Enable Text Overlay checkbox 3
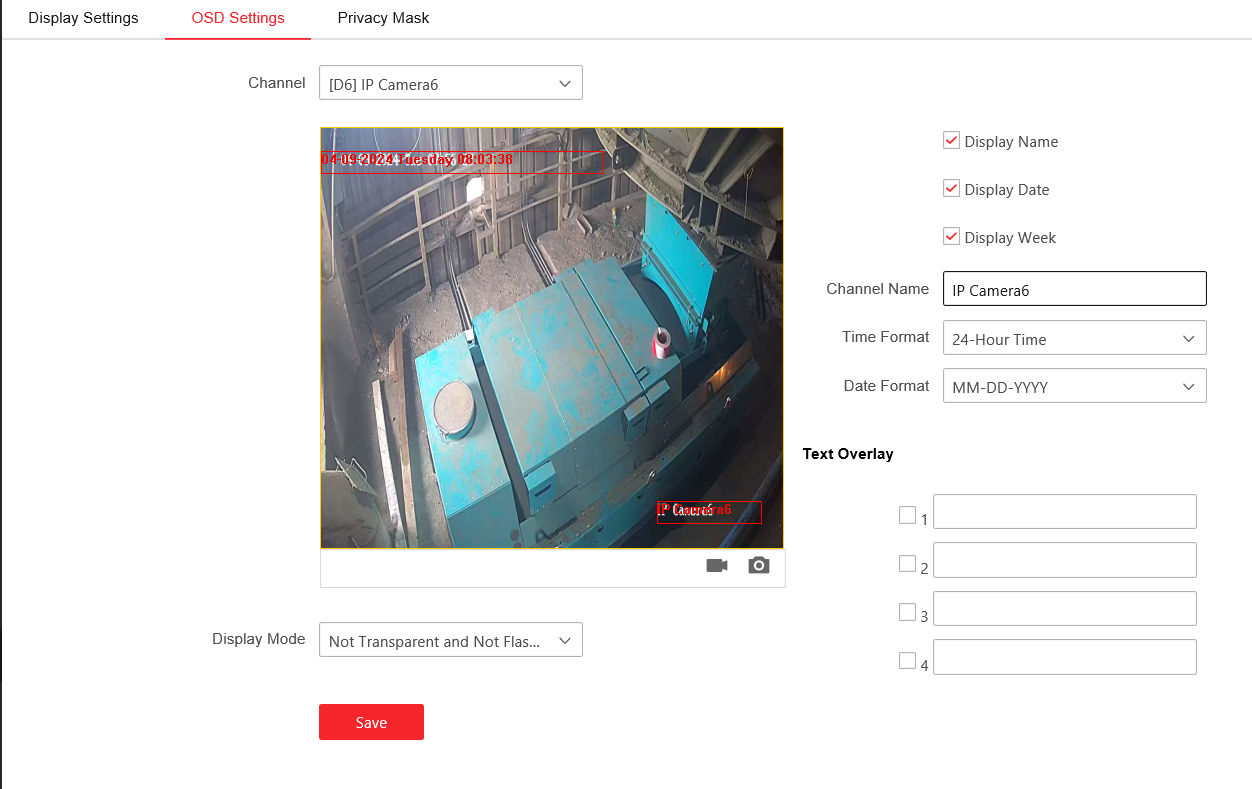Image resolution: width=1252 pixels, height=789 pixels. 907,612
